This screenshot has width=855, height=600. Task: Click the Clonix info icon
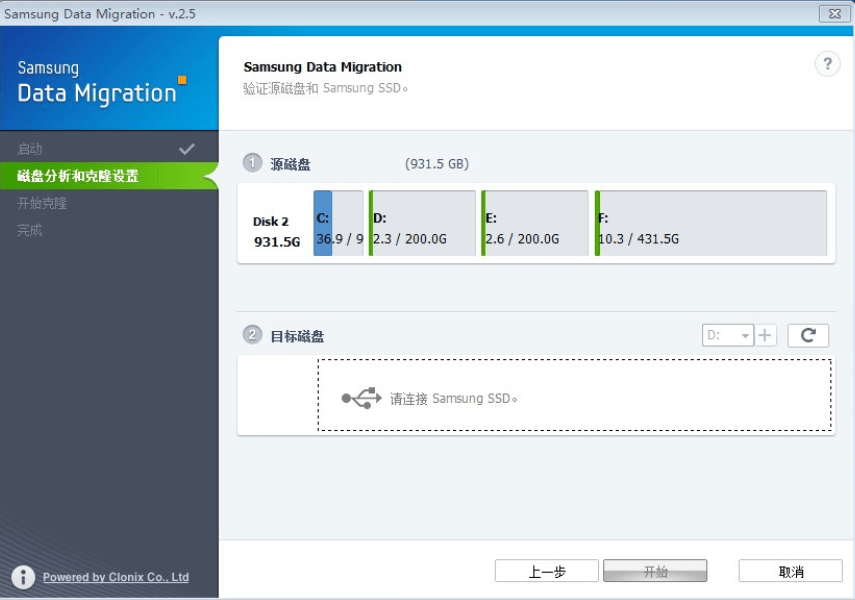click(23, 577)
